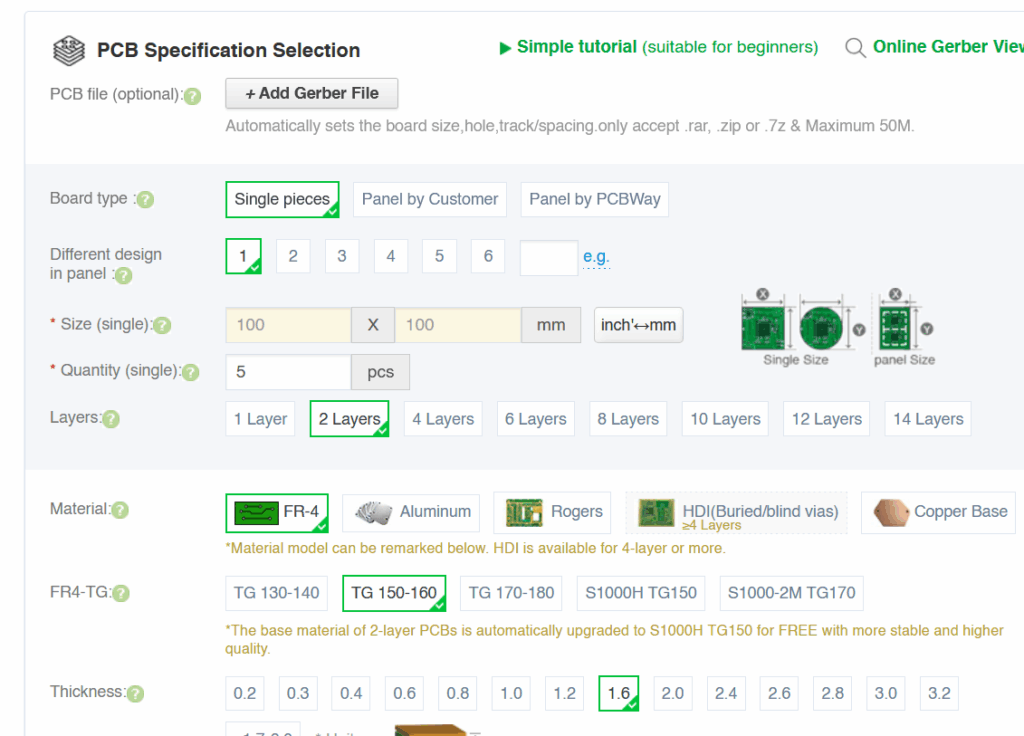Open the Simple tutorial link
Viewport: 1024px width, 736px height.
[667, 47]
